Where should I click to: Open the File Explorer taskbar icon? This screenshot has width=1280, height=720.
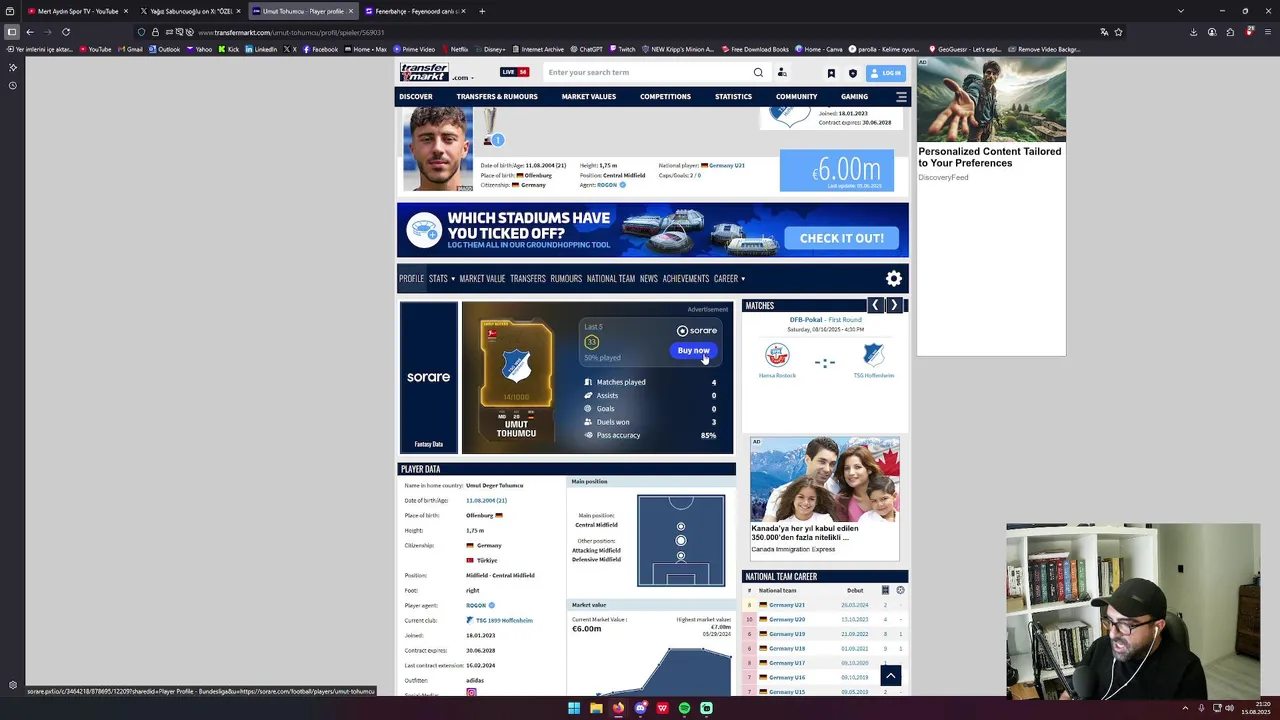pos(596,708)
